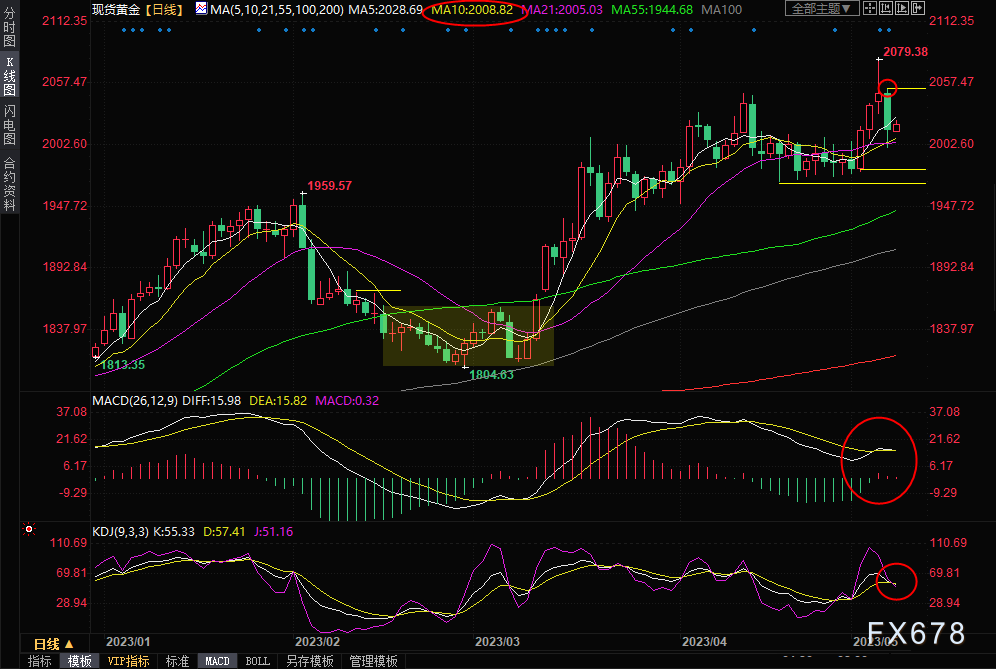This screenshot has height=669, width=996.
Task: Choose the MACD template
Action: (x=217, y=661)
